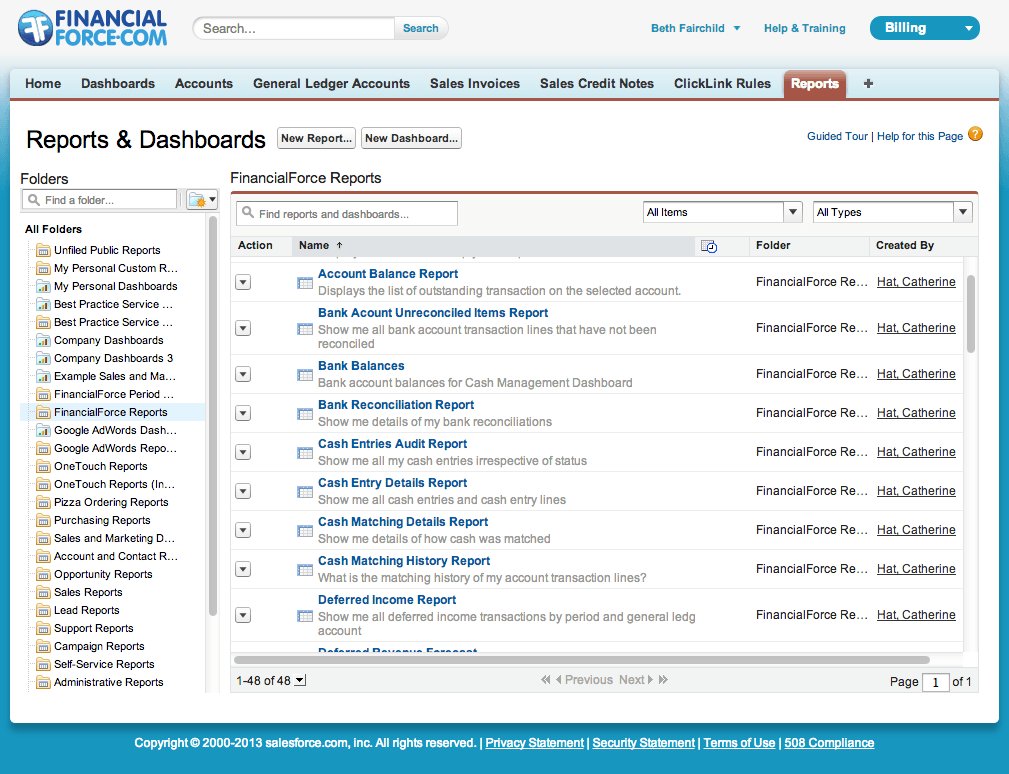Expand the All Items filter dropdown
Image resolution: width=1009 pixels, height=774 pixels.
tap(793, 212)
